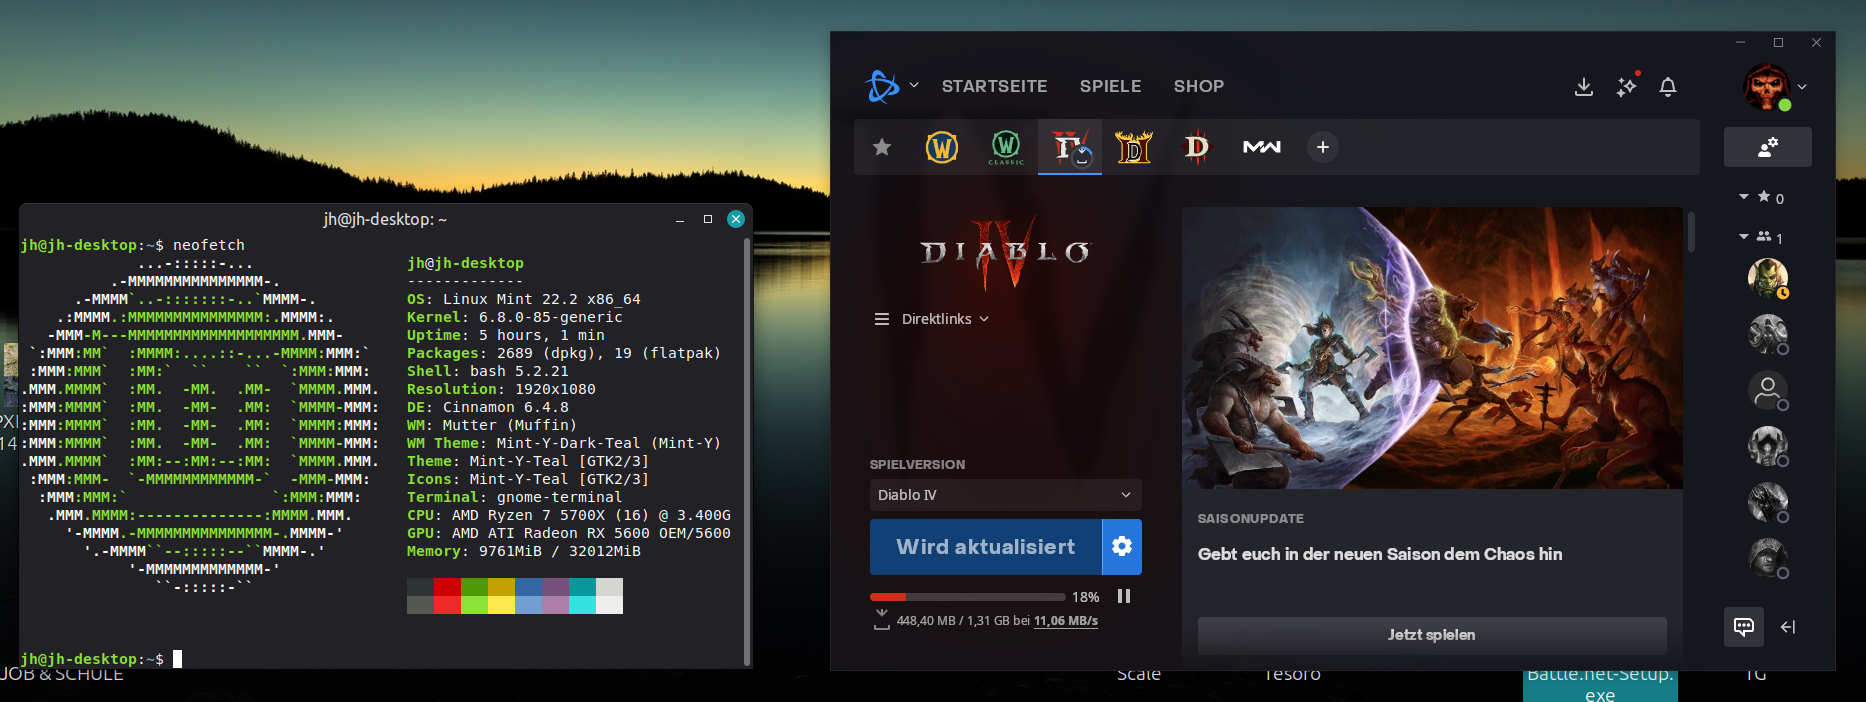
Task: Click the 11,06 MB/s download speed link
Action: point(1066,621)
